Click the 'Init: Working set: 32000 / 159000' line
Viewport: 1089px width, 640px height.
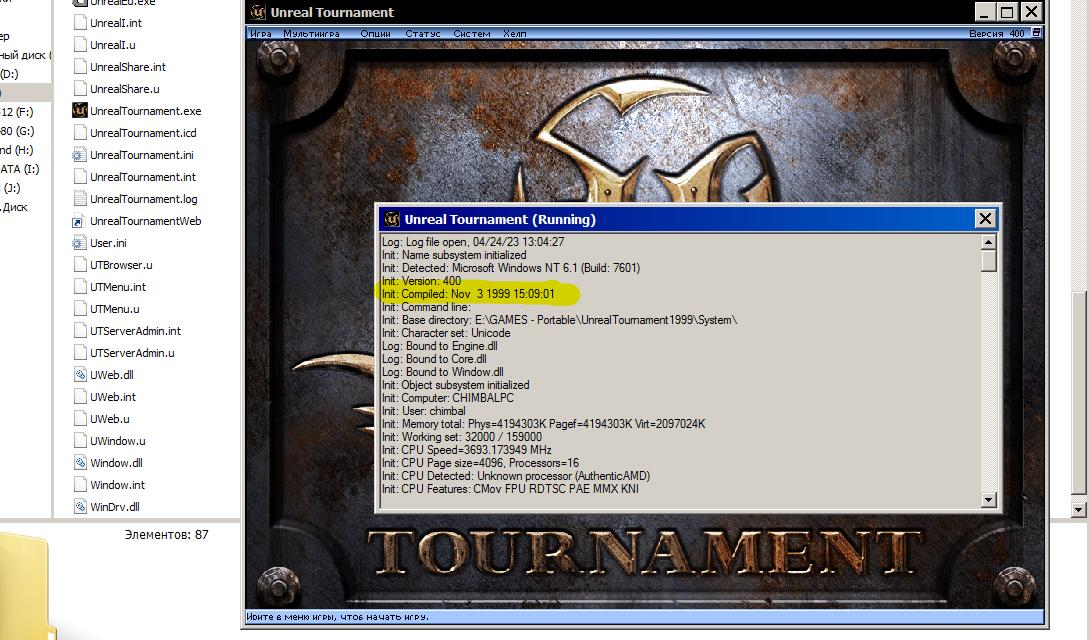click(x=462, y=437)
